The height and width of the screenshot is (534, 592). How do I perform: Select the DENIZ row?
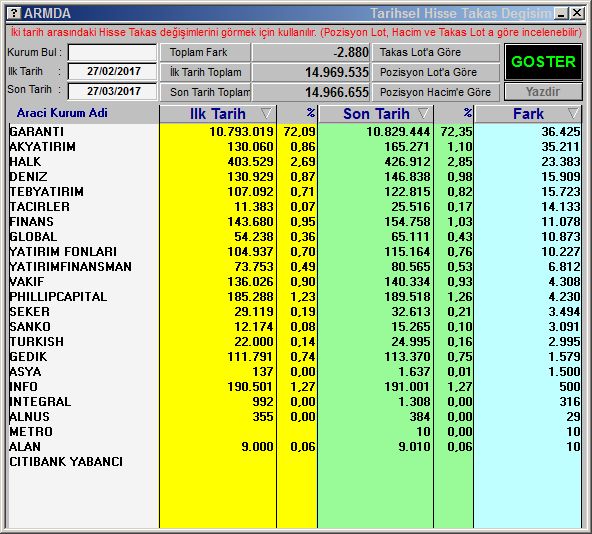point(294,177)
